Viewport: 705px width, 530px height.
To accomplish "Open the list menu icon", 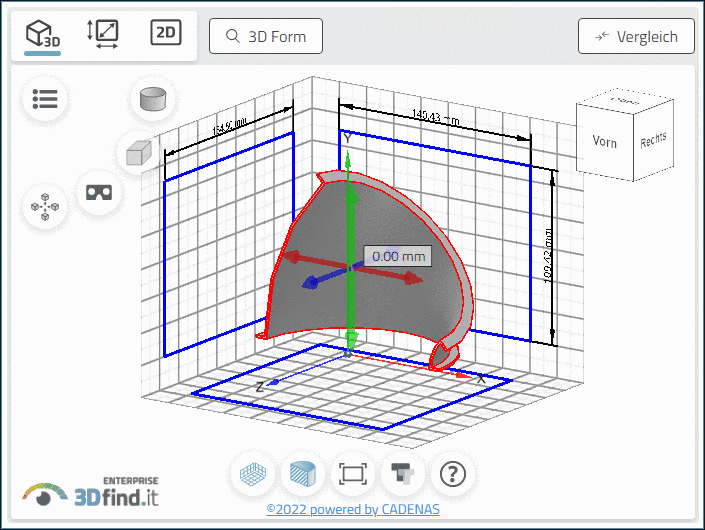I will coord(45,99).
